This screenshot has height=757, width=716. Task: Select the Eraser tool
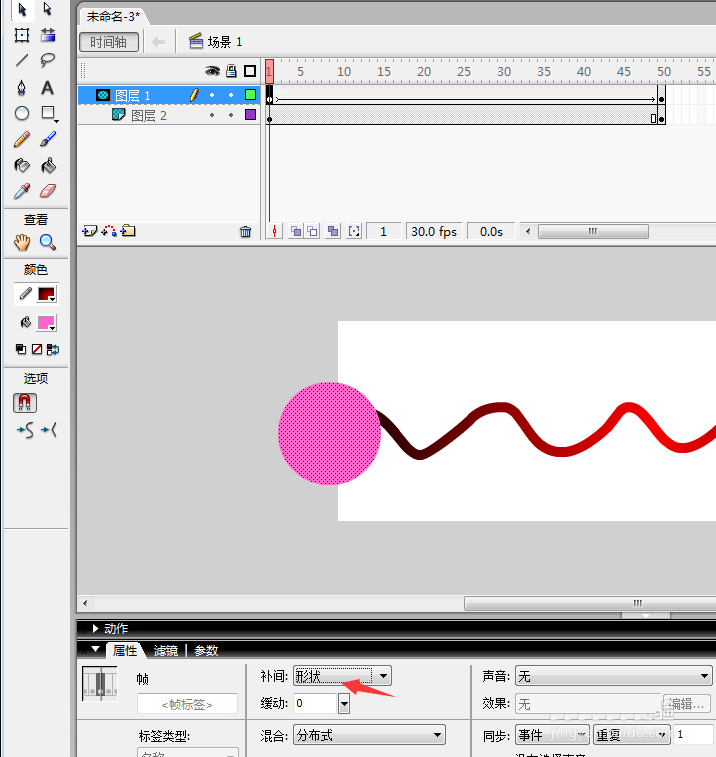(x=48, y=192)
